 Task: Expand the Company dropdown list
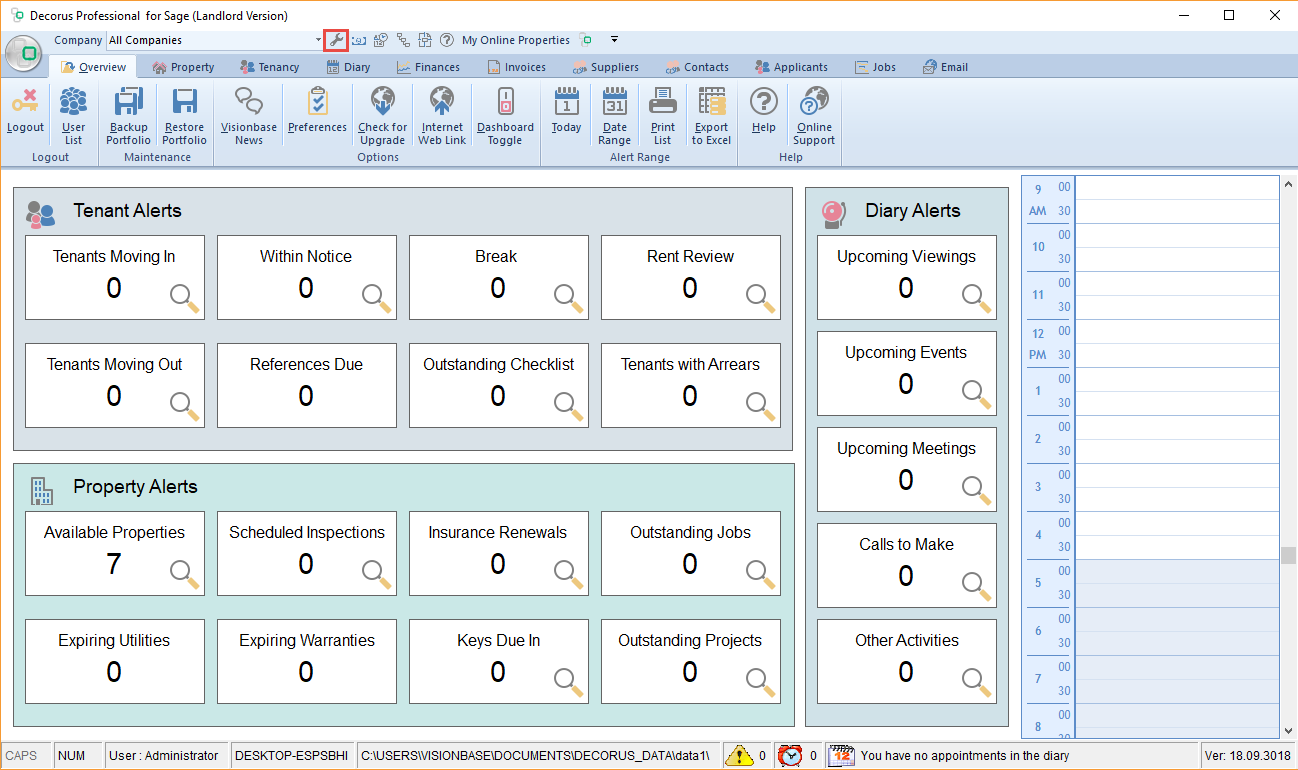318,40
